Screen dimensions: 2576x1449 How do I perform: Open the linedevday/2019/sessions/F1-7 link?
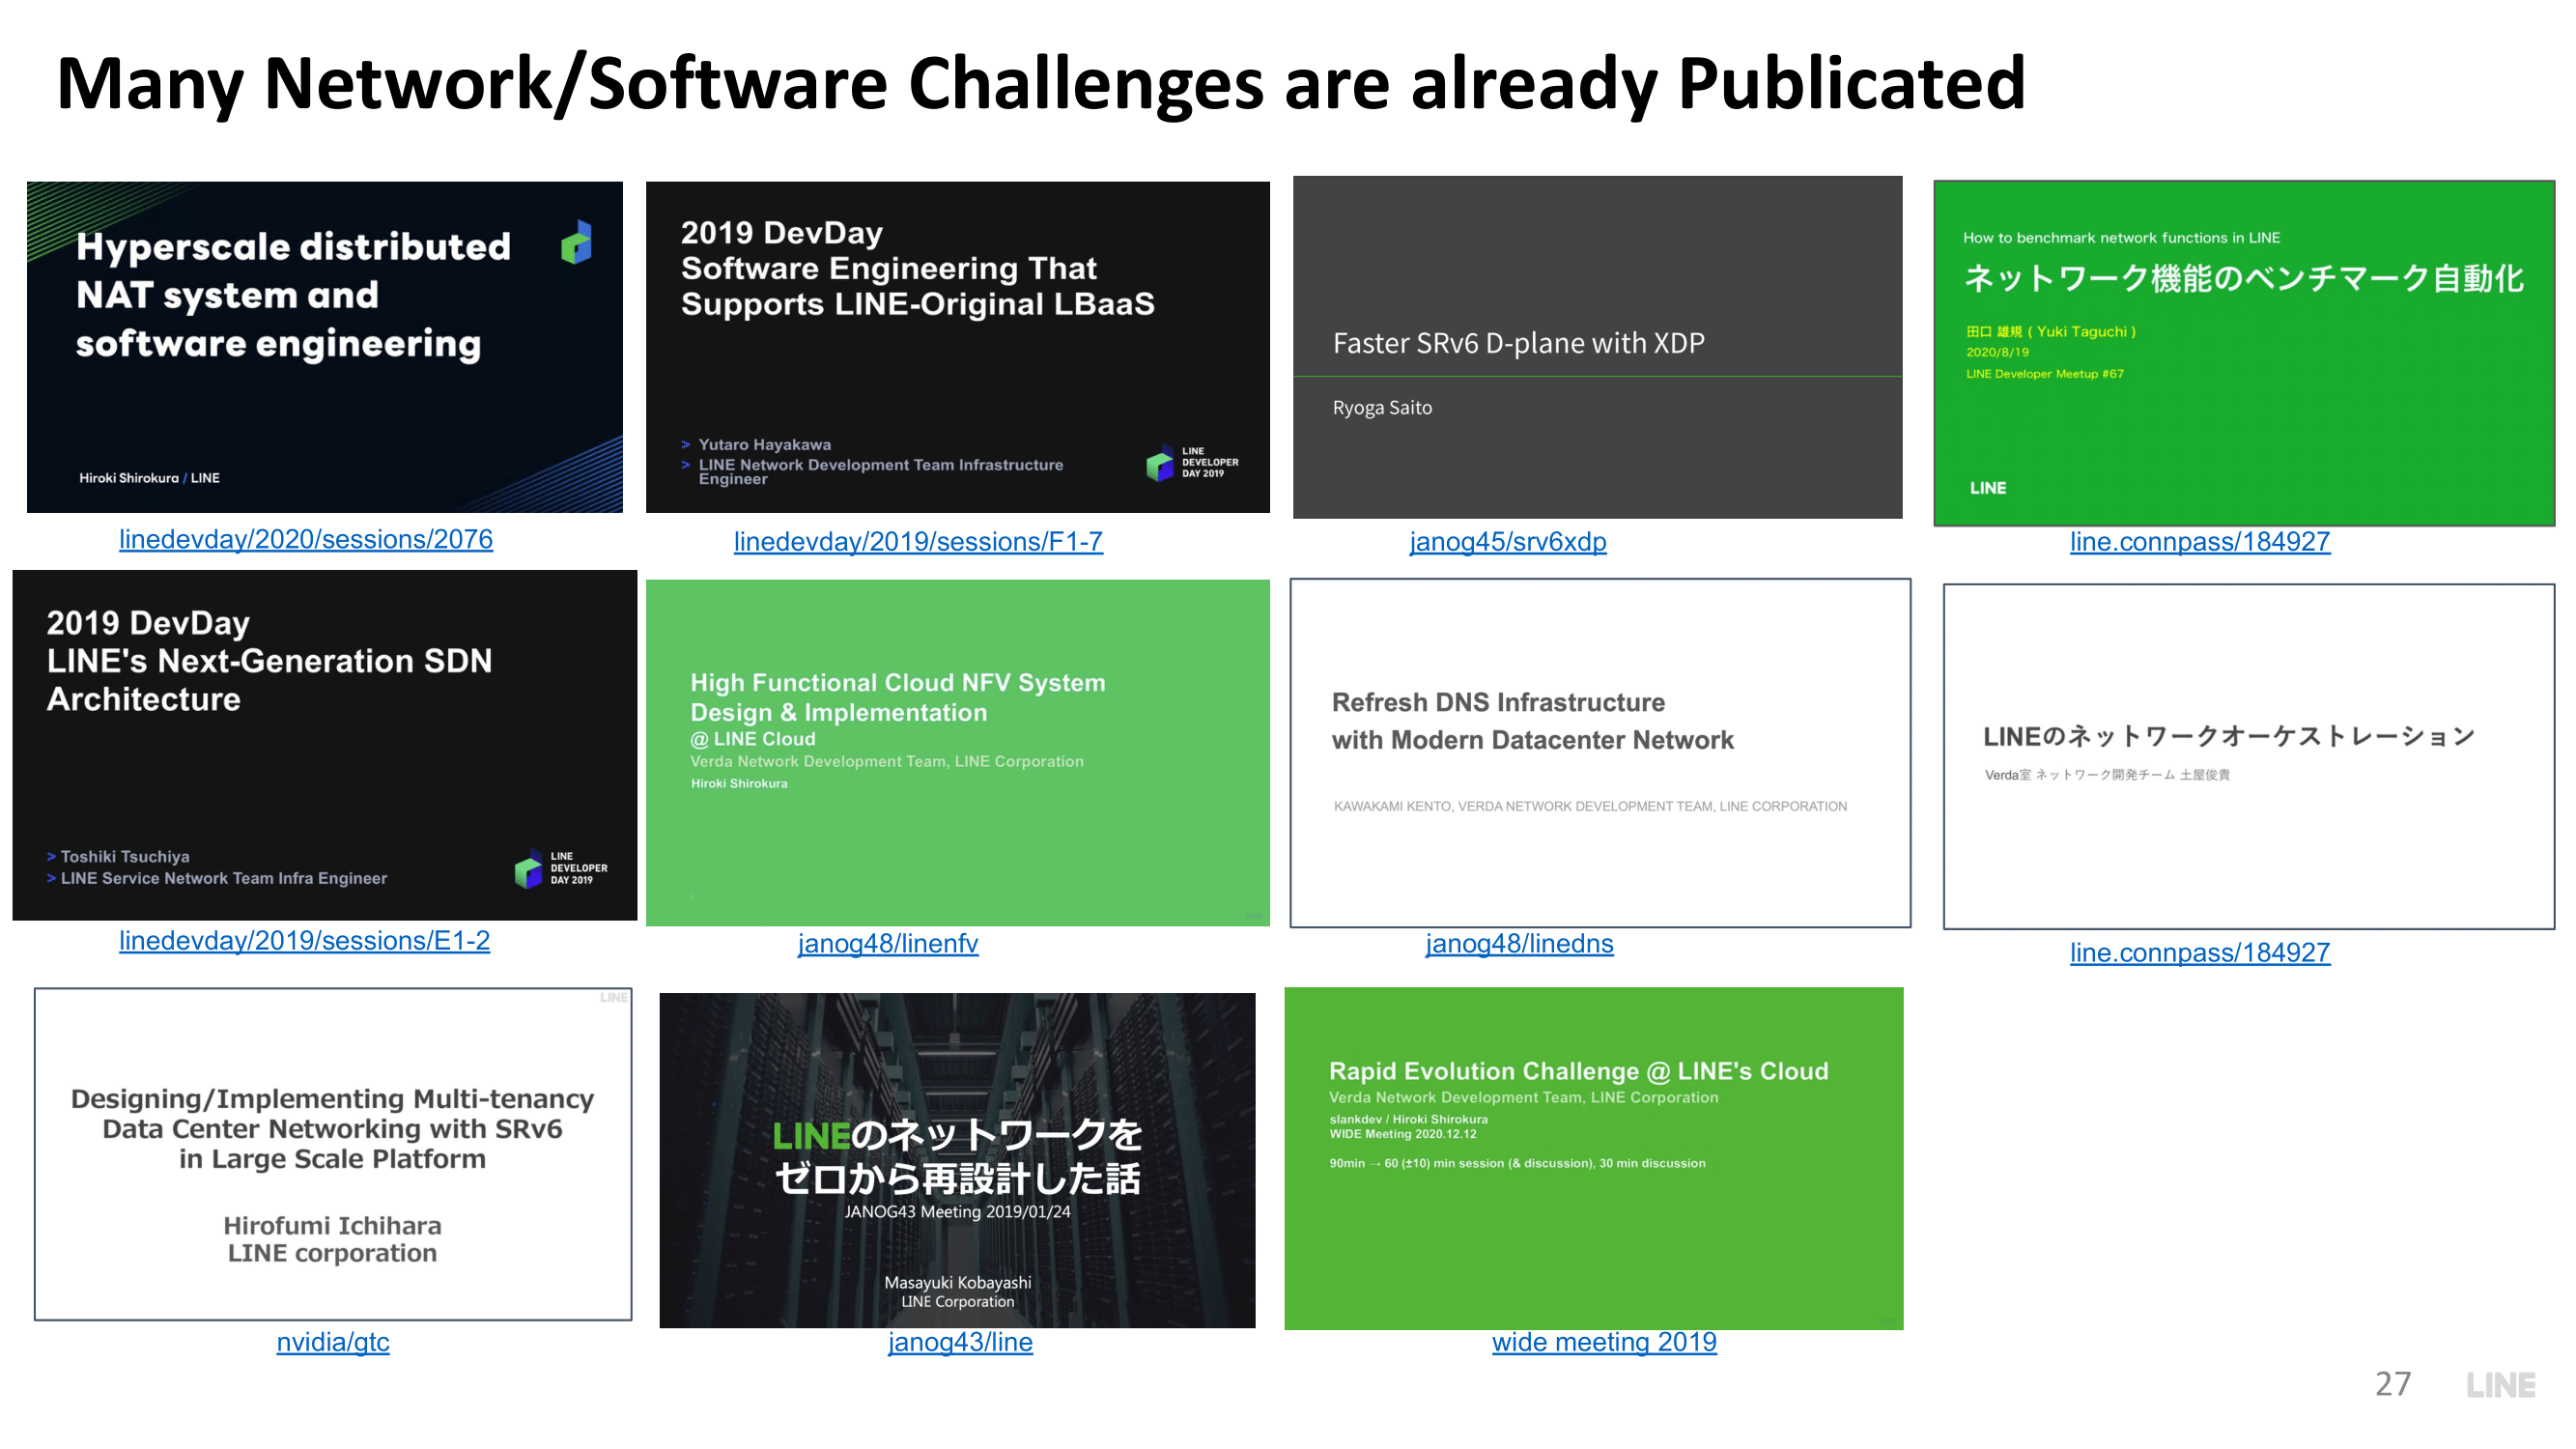pos(918,541)
